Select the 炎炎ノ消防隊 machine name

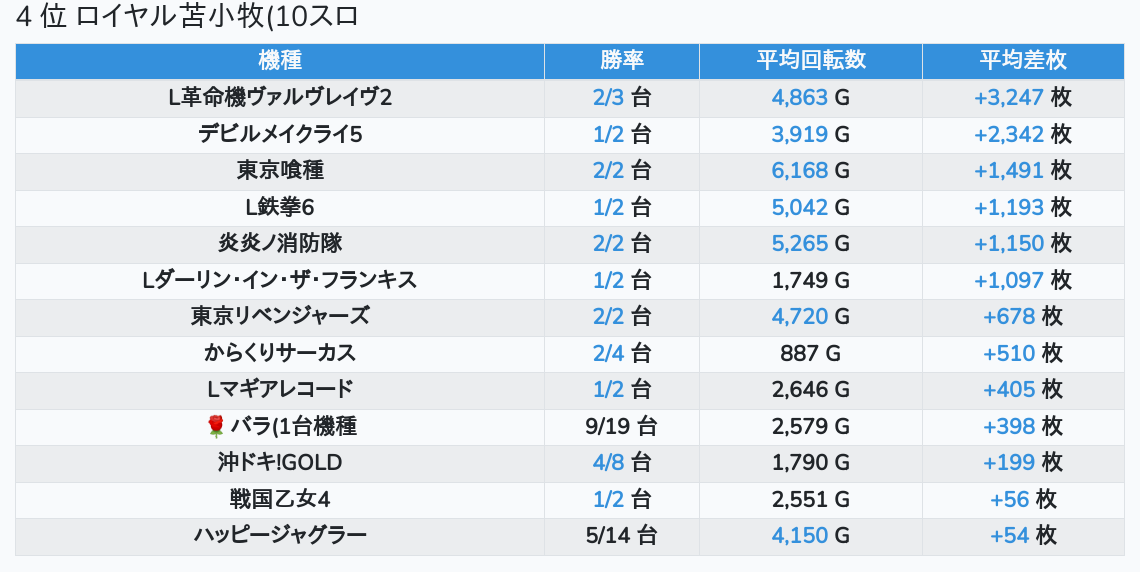click(x=280, y=243)
